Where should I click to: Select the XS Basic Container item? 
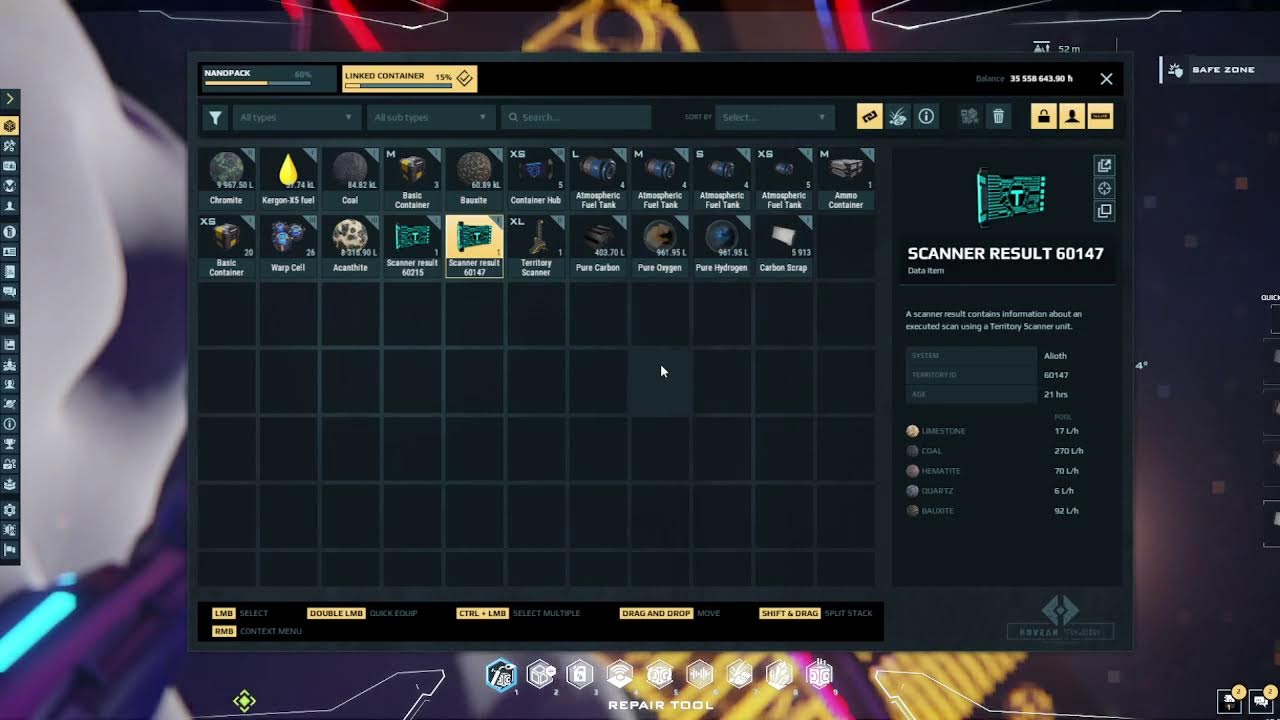[x=226, y=246]
